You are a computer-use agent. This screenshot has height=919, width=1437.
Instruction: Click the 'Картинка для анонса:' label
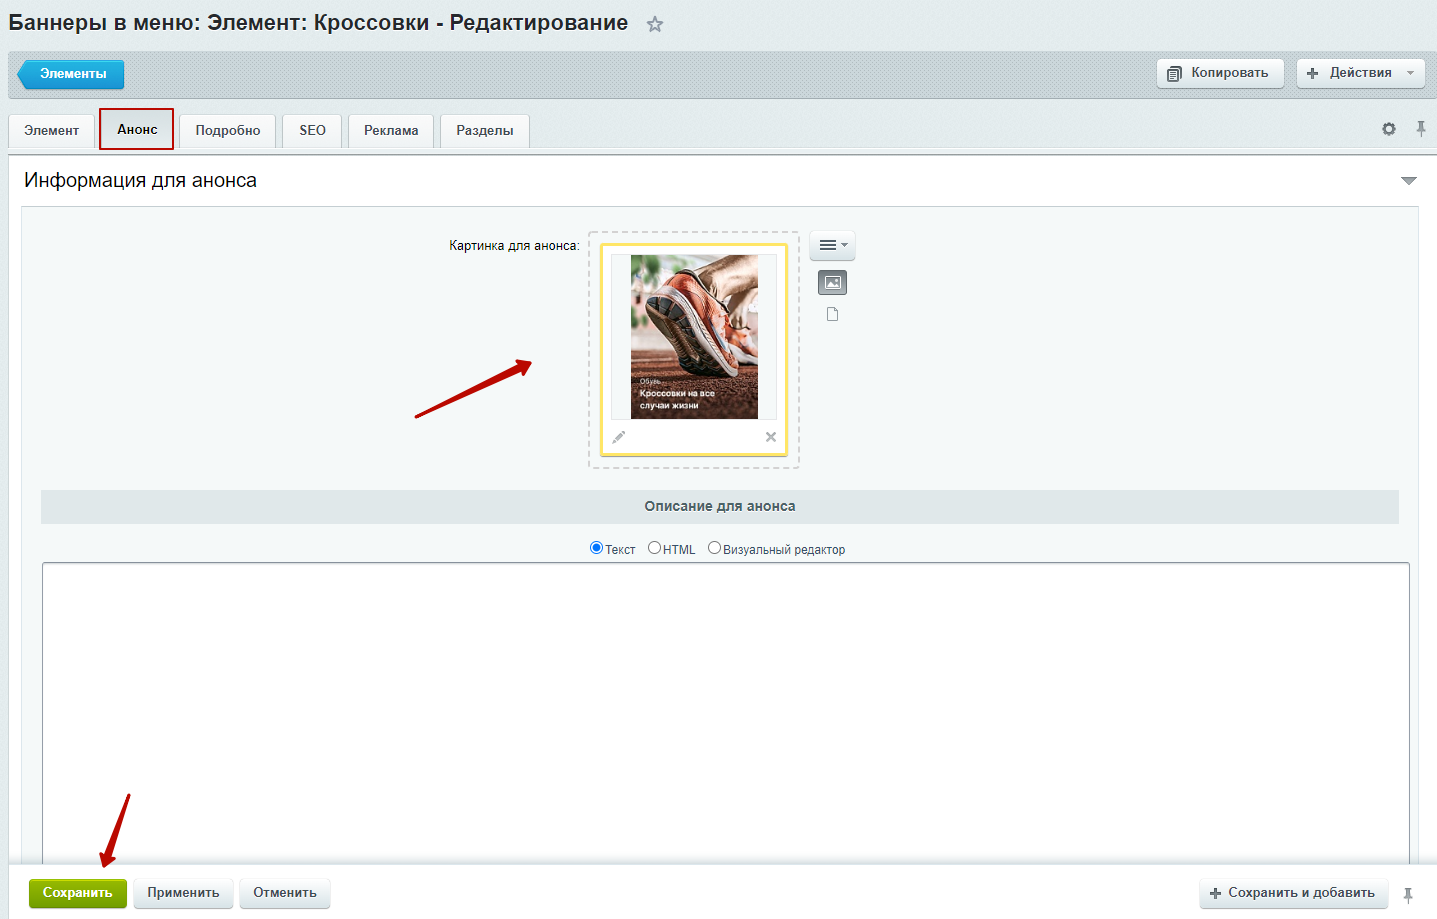(514, 246)
